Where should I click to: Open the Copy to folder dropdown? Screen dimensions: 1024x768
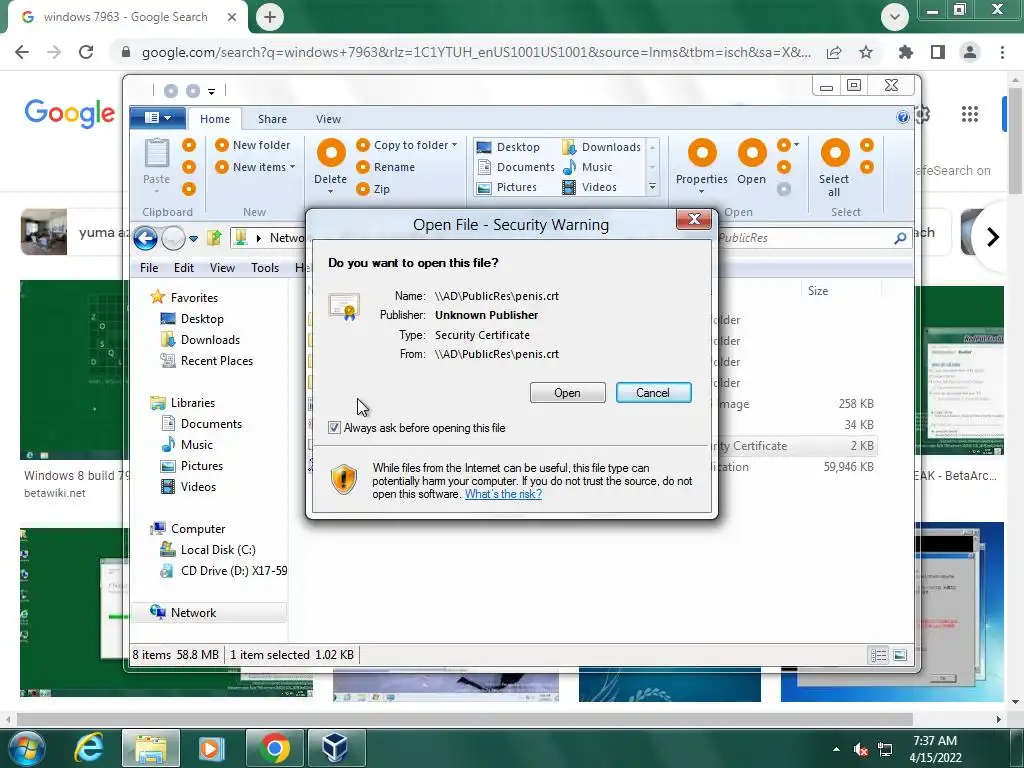[407, 145]
